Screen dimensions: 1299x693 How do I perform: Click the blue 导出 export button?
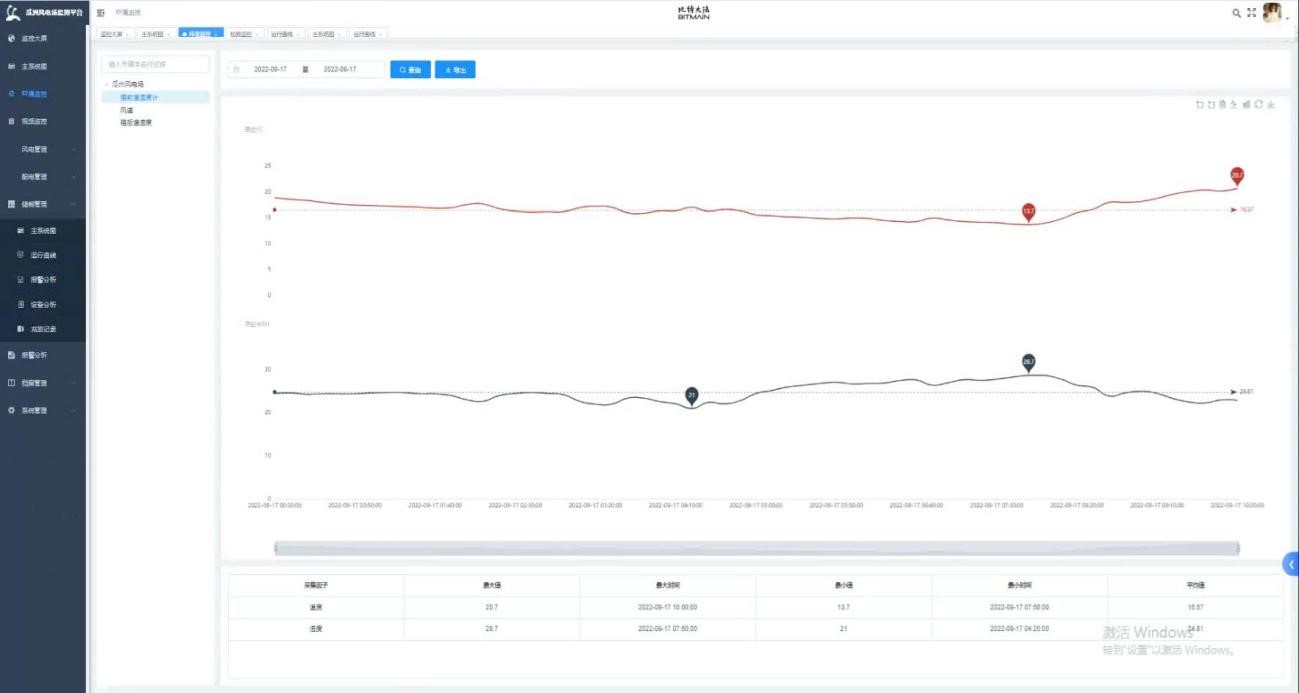tap(455, 70)
